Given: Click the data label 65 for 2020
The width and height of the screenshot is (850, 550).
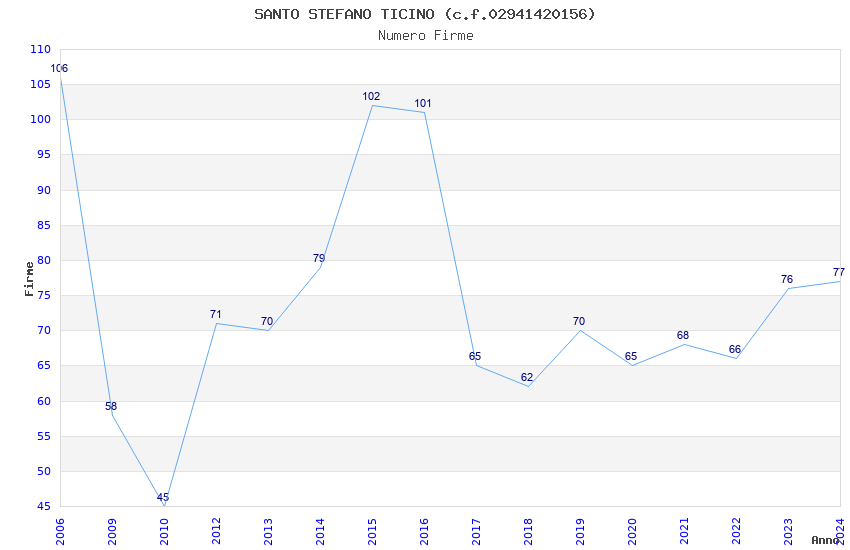Looking at the screenshot, I should 631,356.
